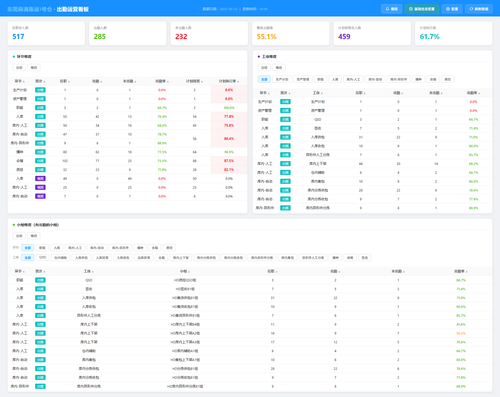Sort bottom group table by 工序 column

coord(88,271)
